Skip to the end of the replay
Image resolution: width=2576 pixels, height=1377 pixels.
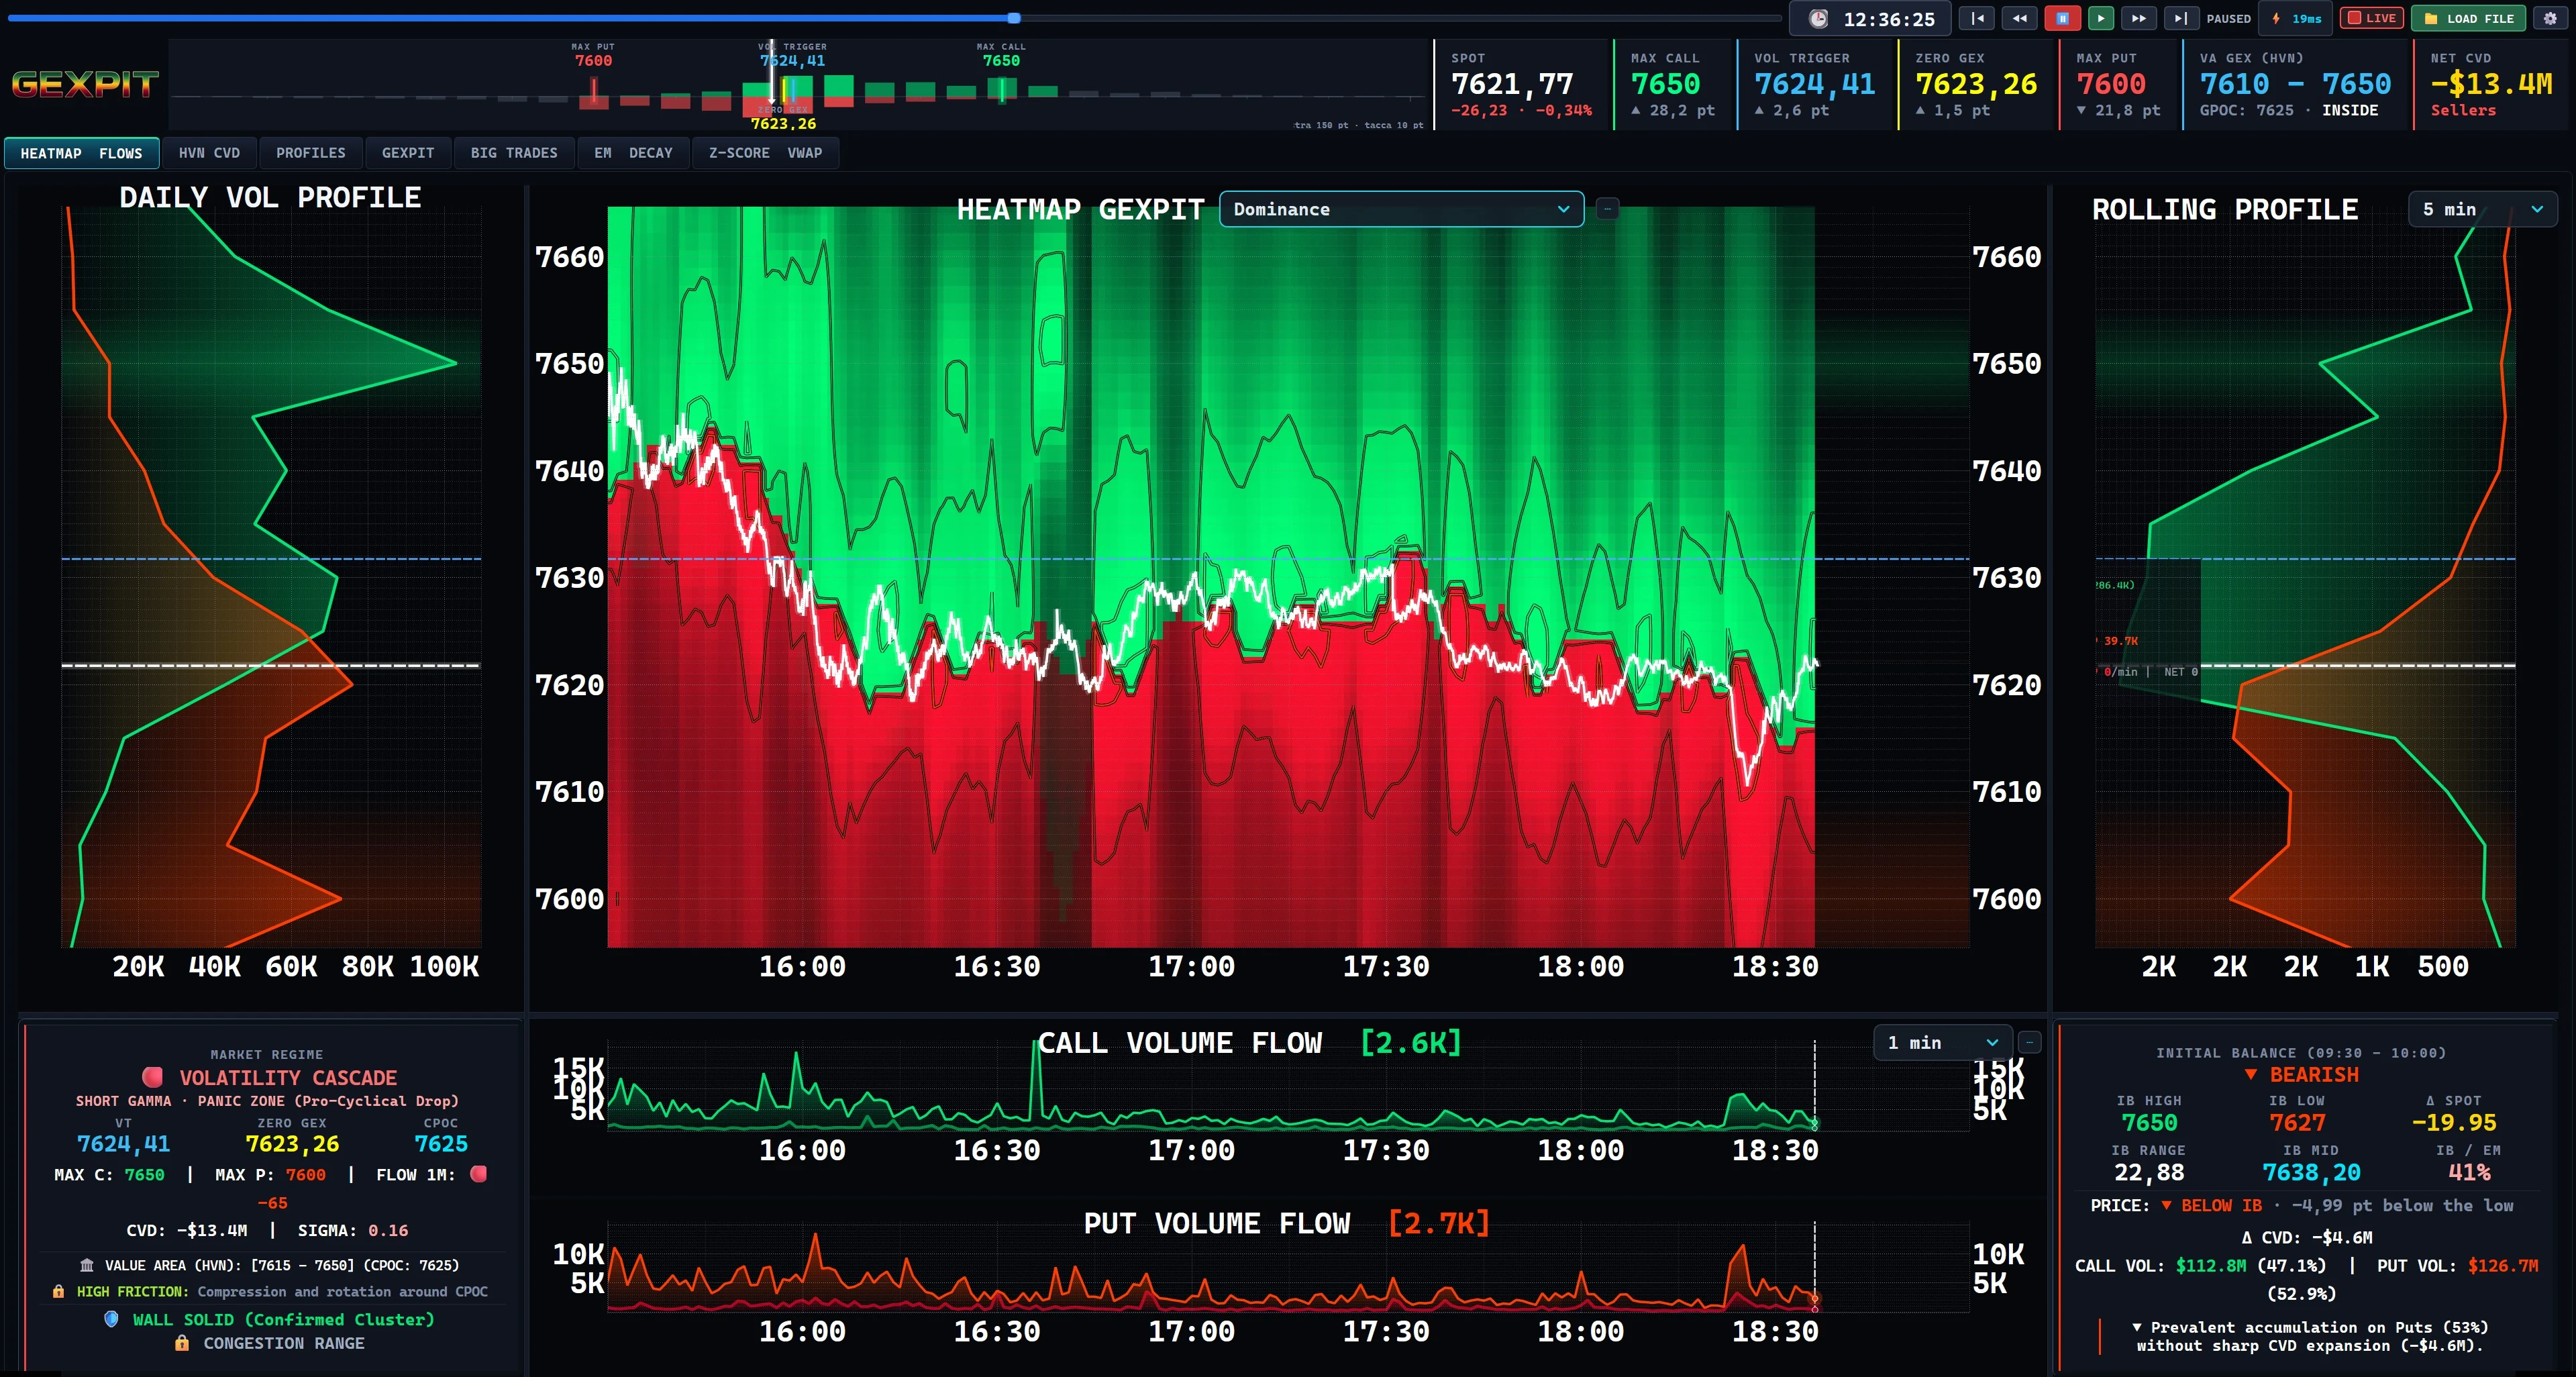[2181, 18]
